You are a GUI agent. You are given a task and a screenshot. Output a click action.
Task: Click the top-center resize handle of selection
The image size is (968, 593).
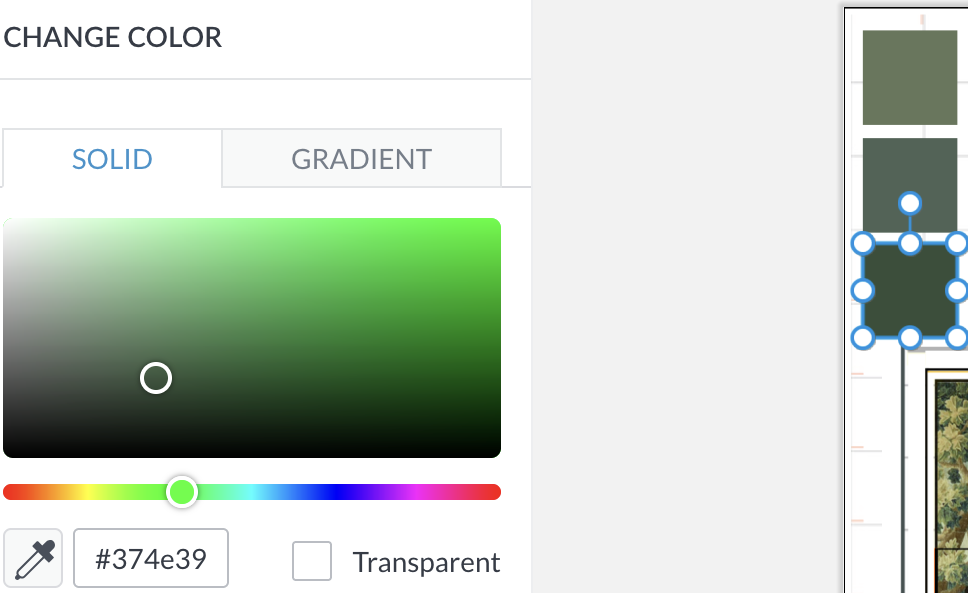[x=910, y=244]
